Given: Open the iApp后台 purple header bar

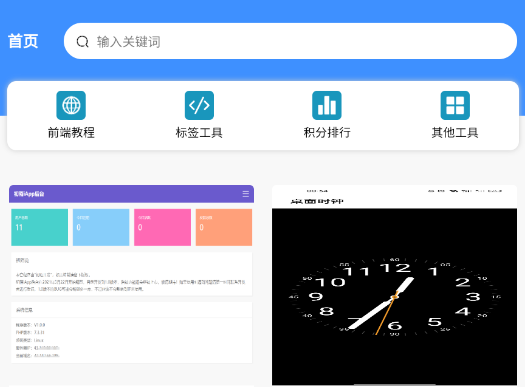Looking at the screenshot, I should coord(131,194).
